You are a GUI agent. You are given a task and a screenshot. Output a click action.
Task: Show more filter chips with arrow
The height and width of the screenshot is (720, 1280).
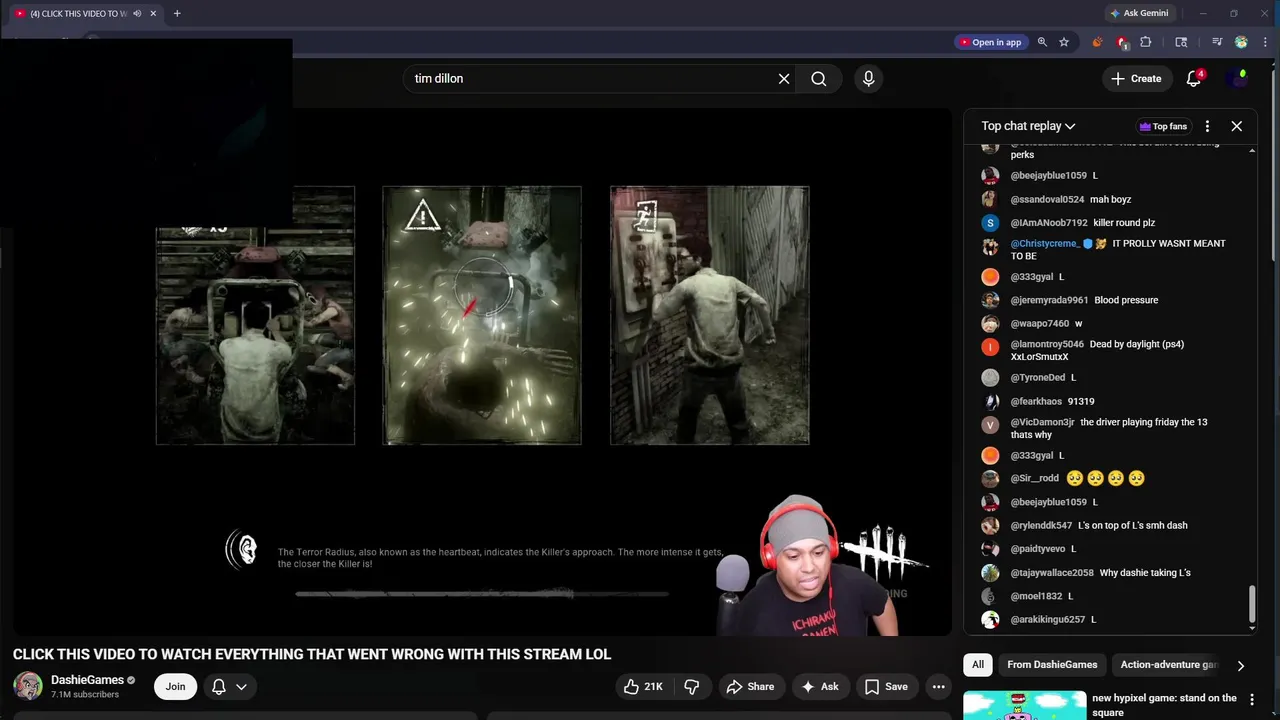1240,665
